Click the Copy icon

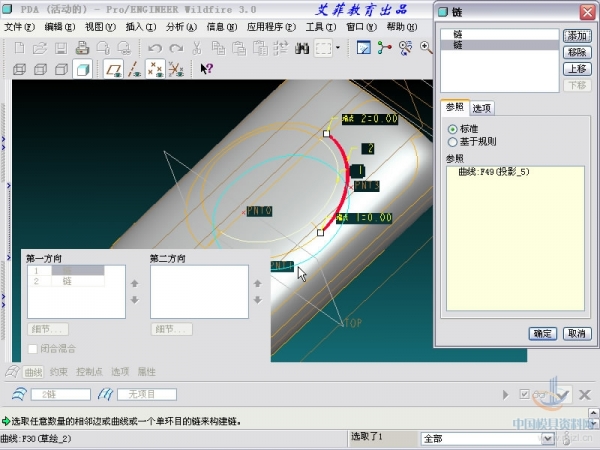218,48
